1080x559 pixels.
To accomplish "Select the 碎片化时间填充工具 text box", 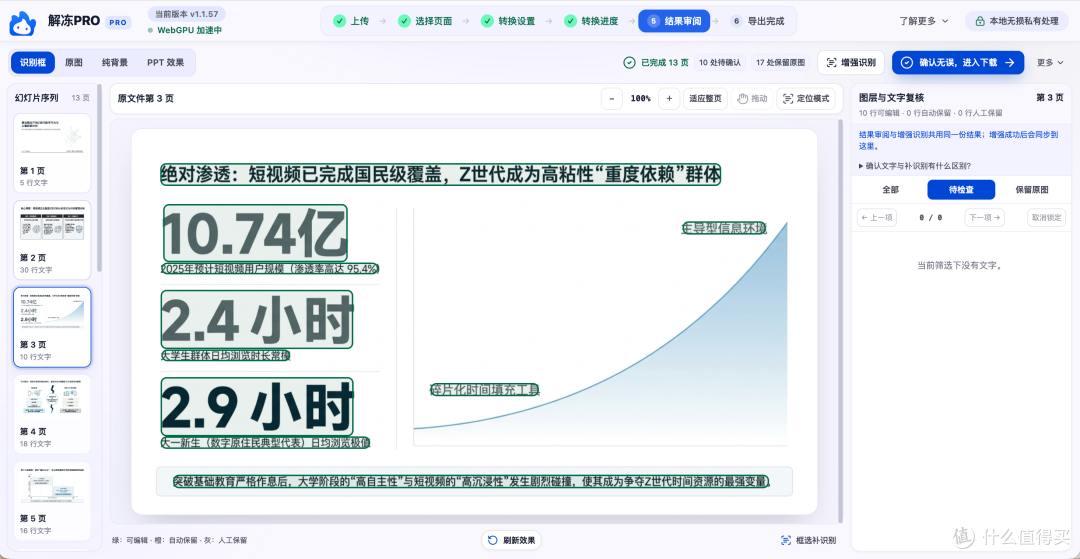I will [x=484, y=390].
